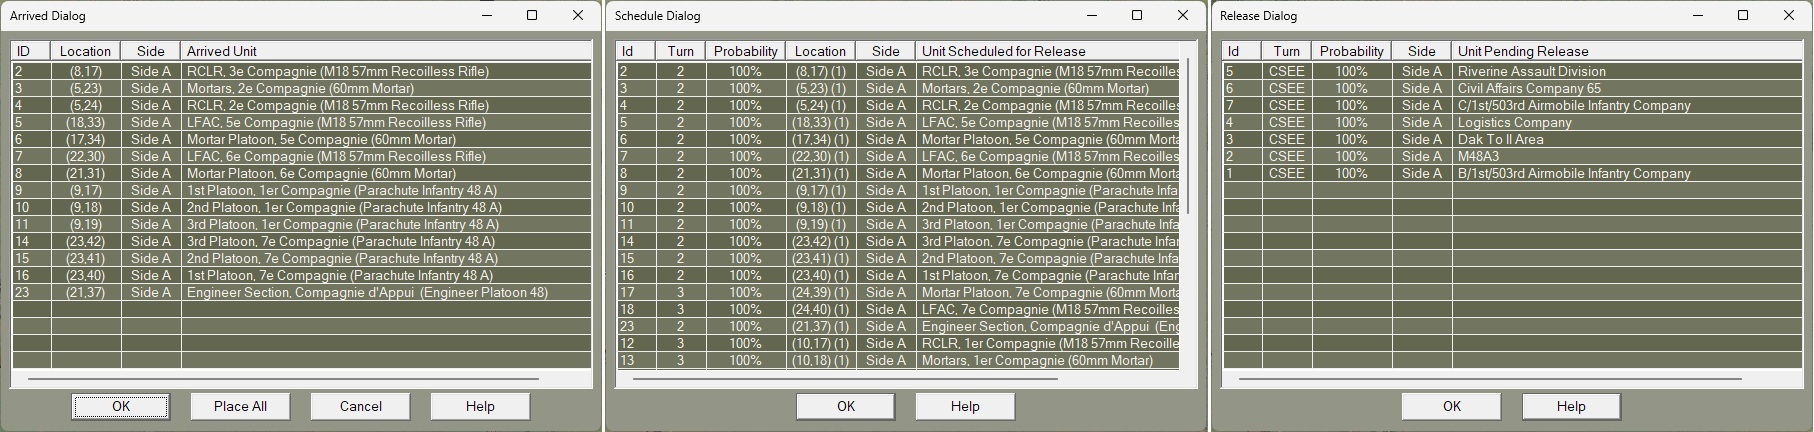Select RCLR, 3e Compagnie row in Arrived Dialog
This screenshot has height=432, width=1814.
(302, 71)
